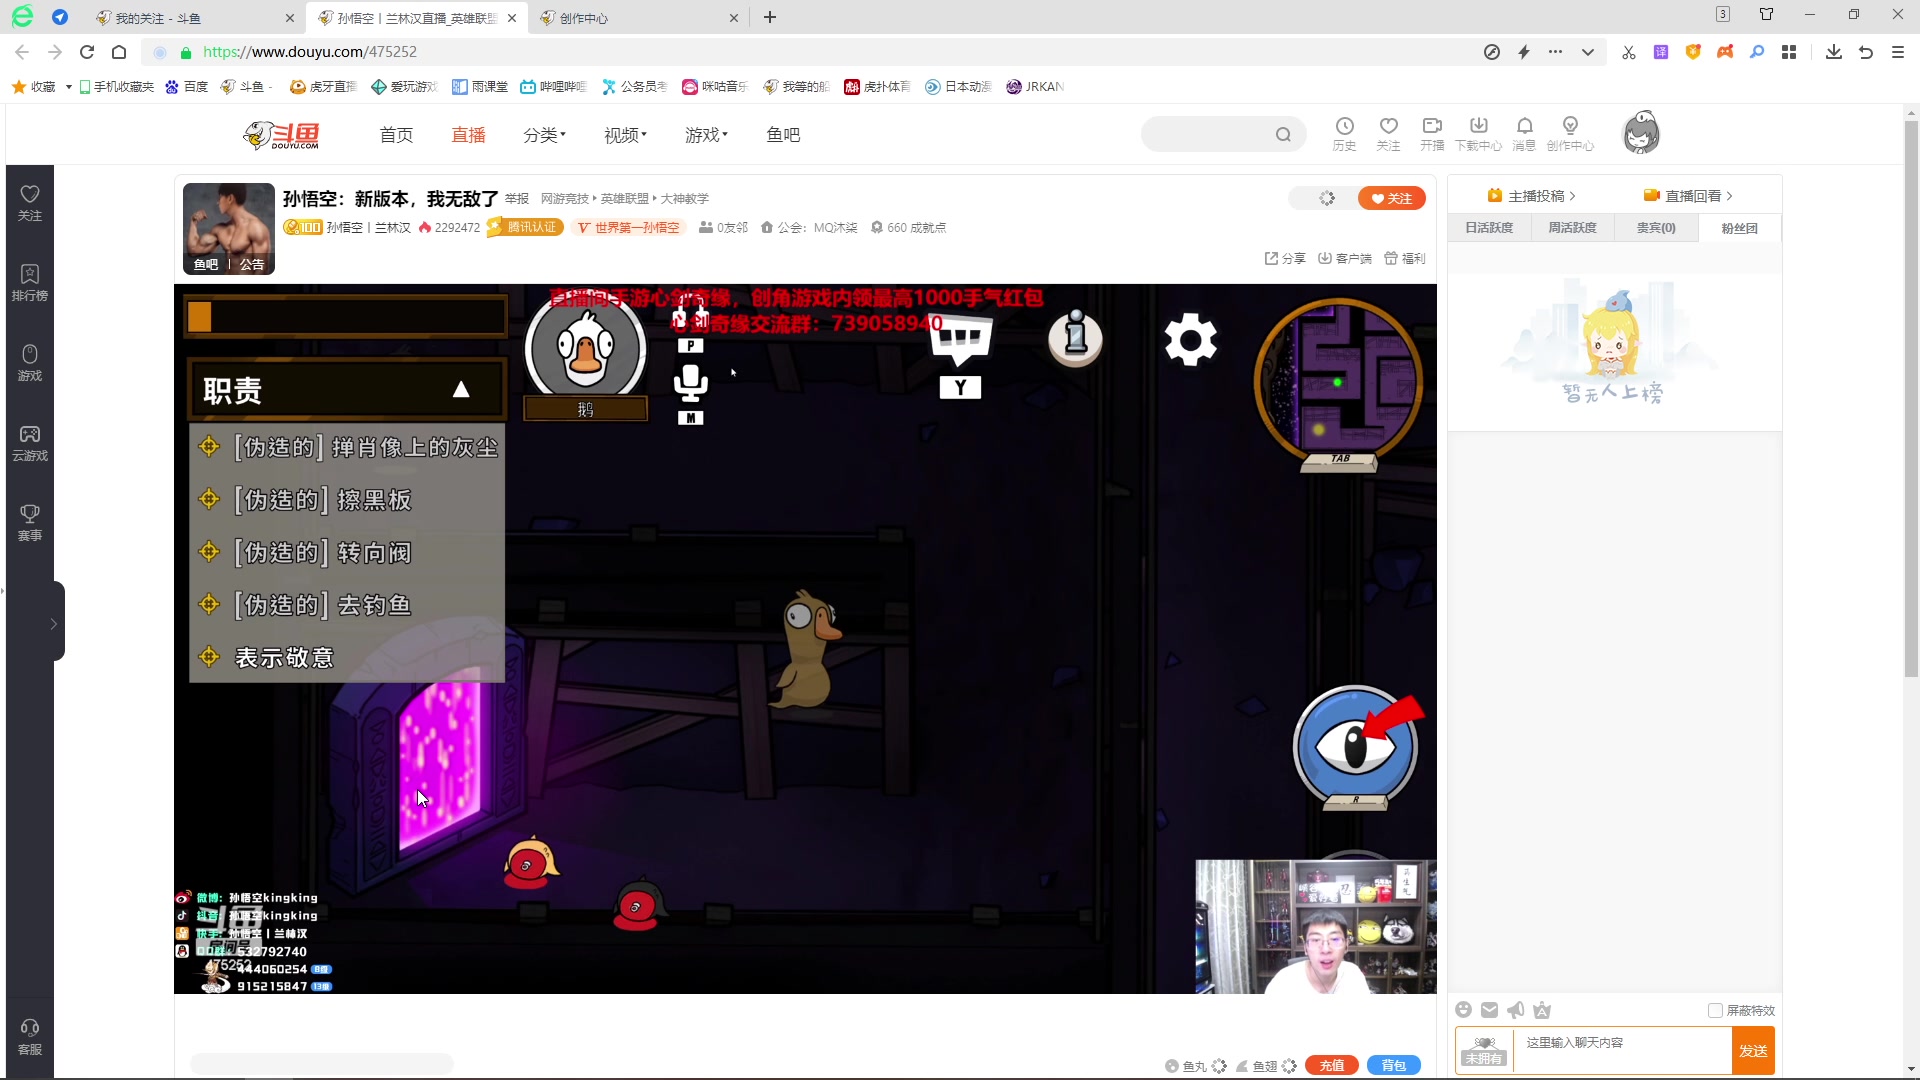Screen dimensions: 1920x1080
Task: Expand 主播投稿 chevron
Action: coord(1572,196)
